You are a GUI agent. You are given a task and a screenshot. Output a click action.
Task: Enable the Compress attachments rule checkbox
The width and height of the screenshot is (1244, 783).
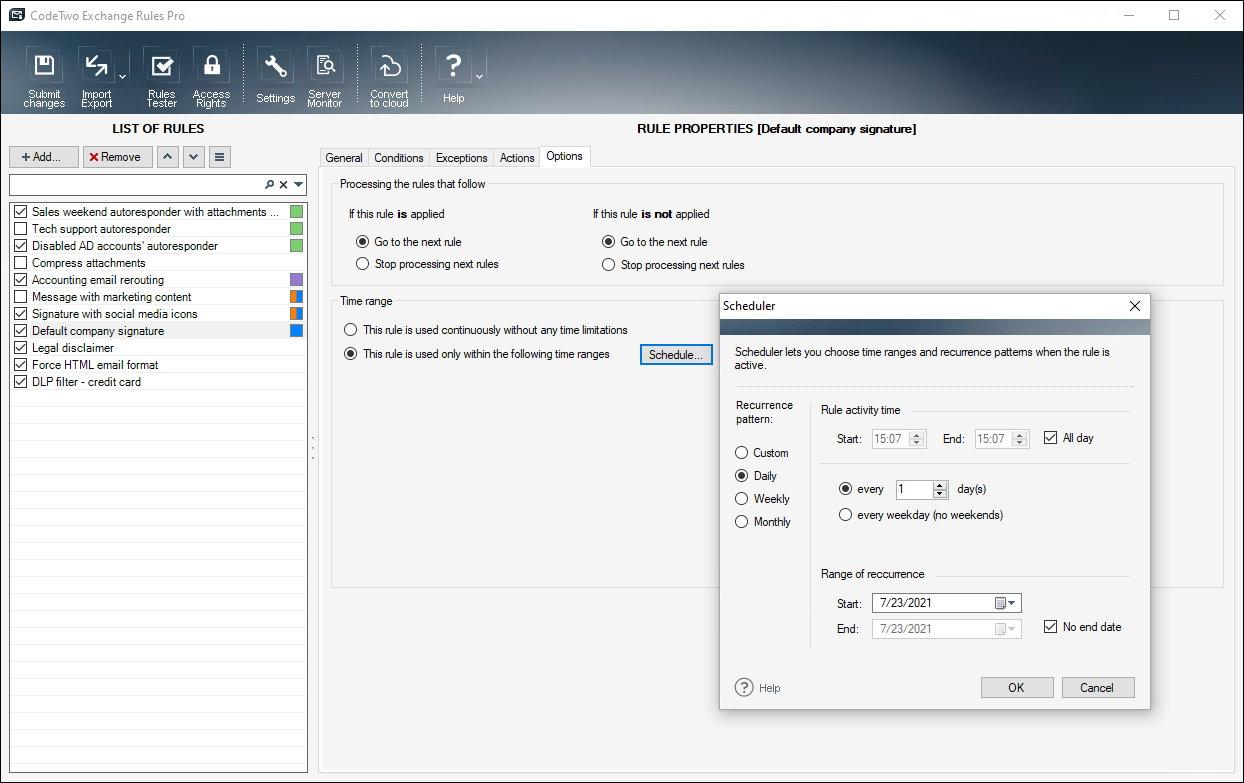21,263
